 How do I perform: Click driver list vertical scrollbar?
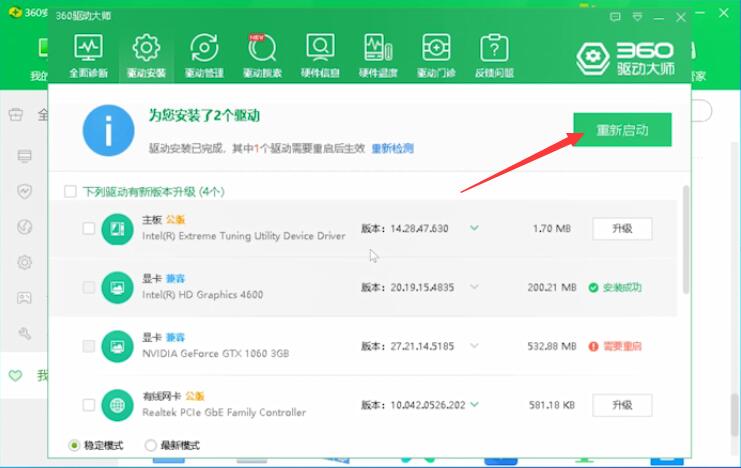click(686, 240)
